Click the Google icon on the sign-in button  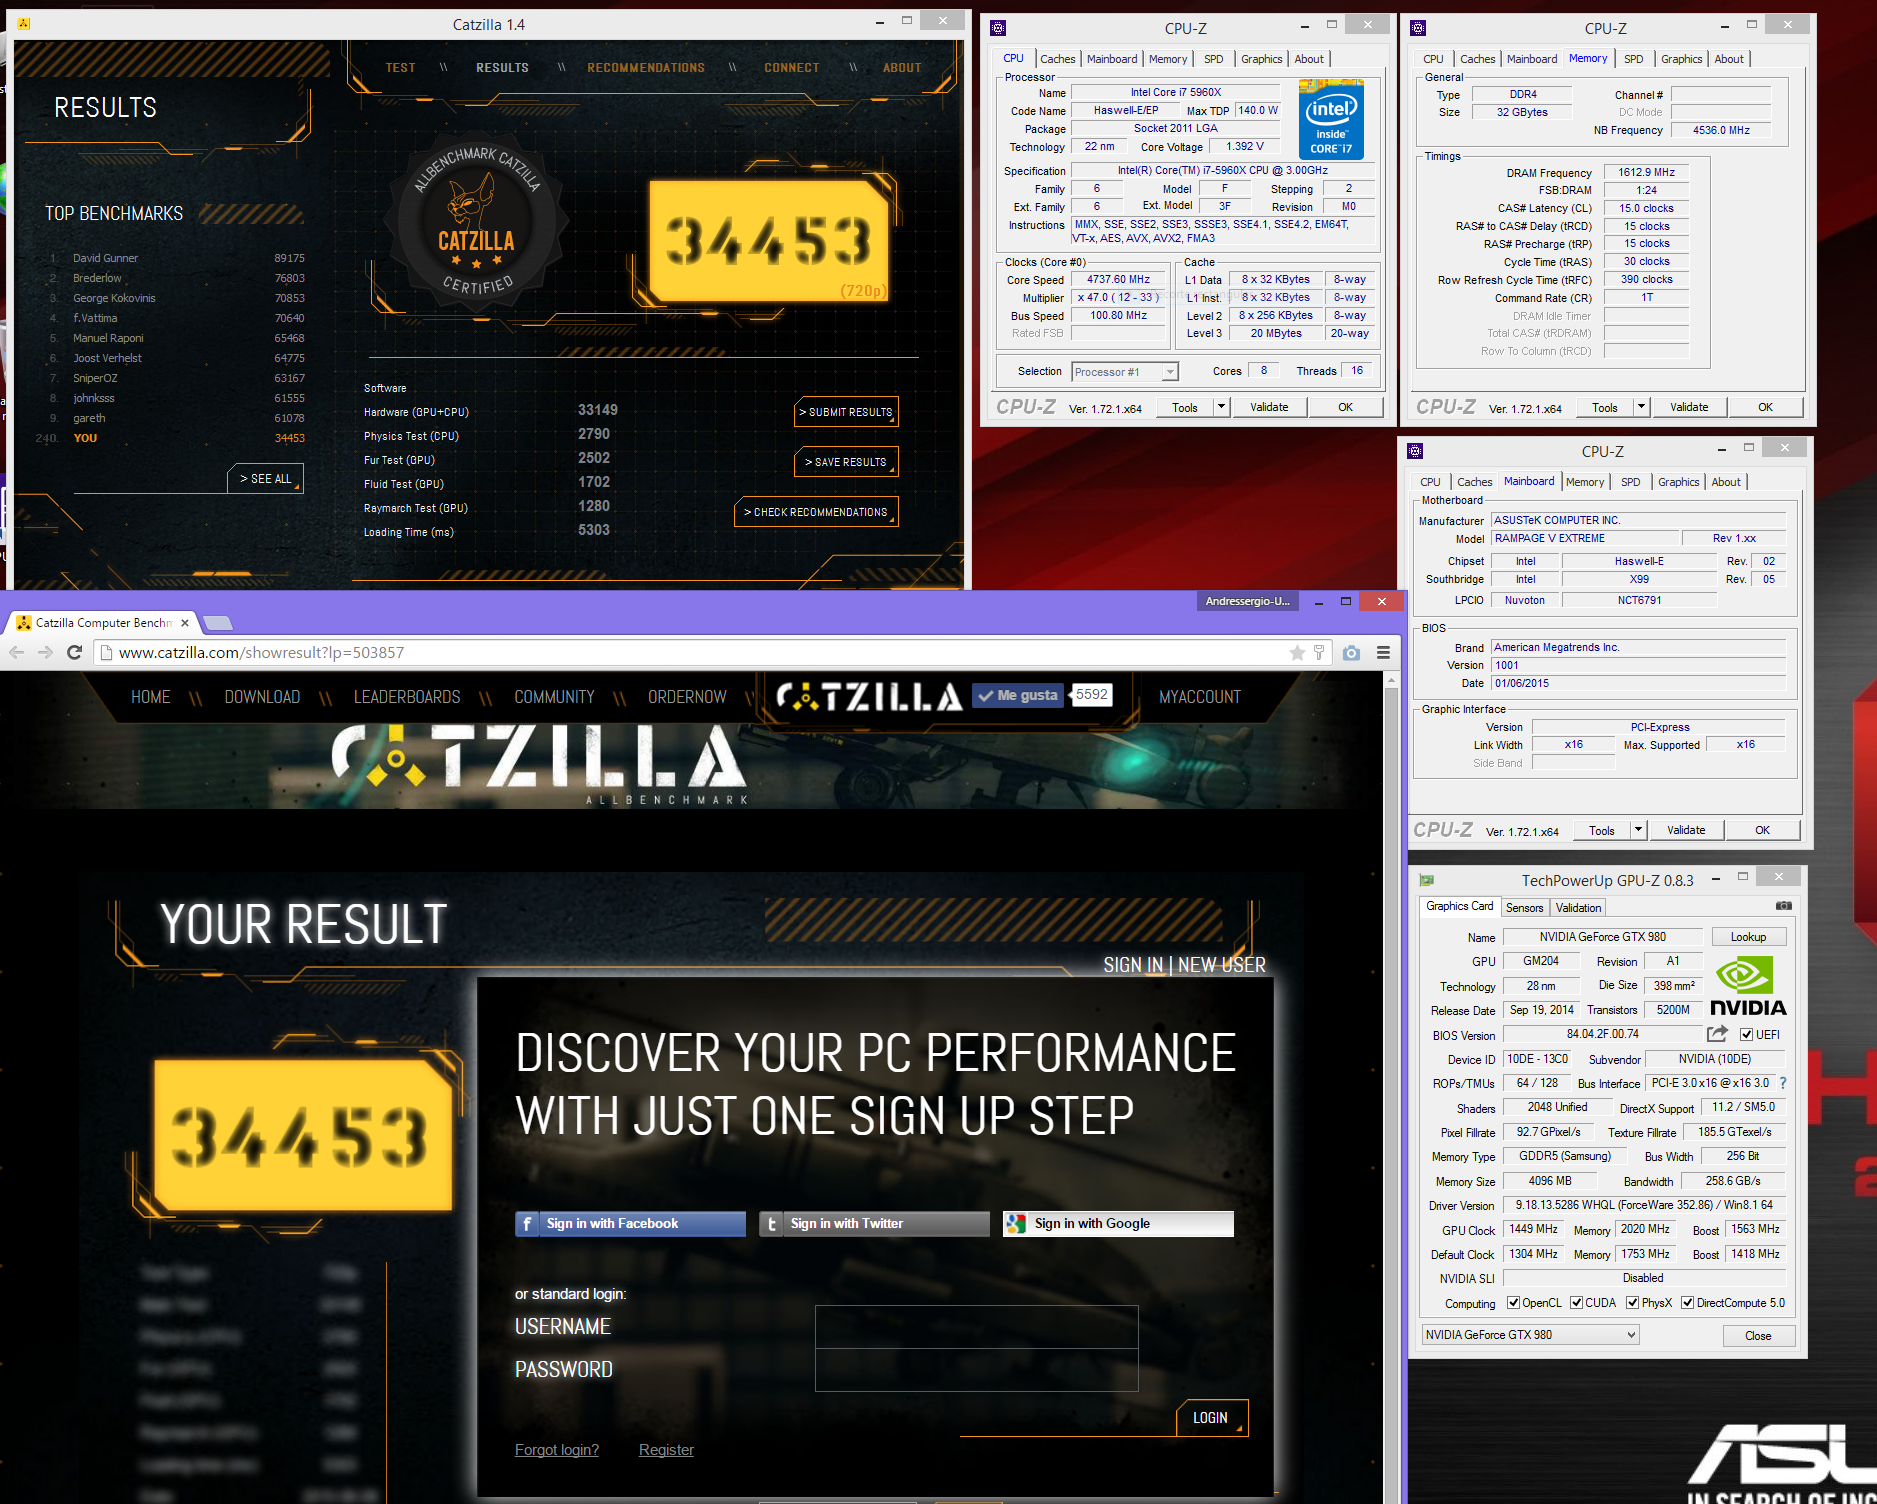1016,1224
